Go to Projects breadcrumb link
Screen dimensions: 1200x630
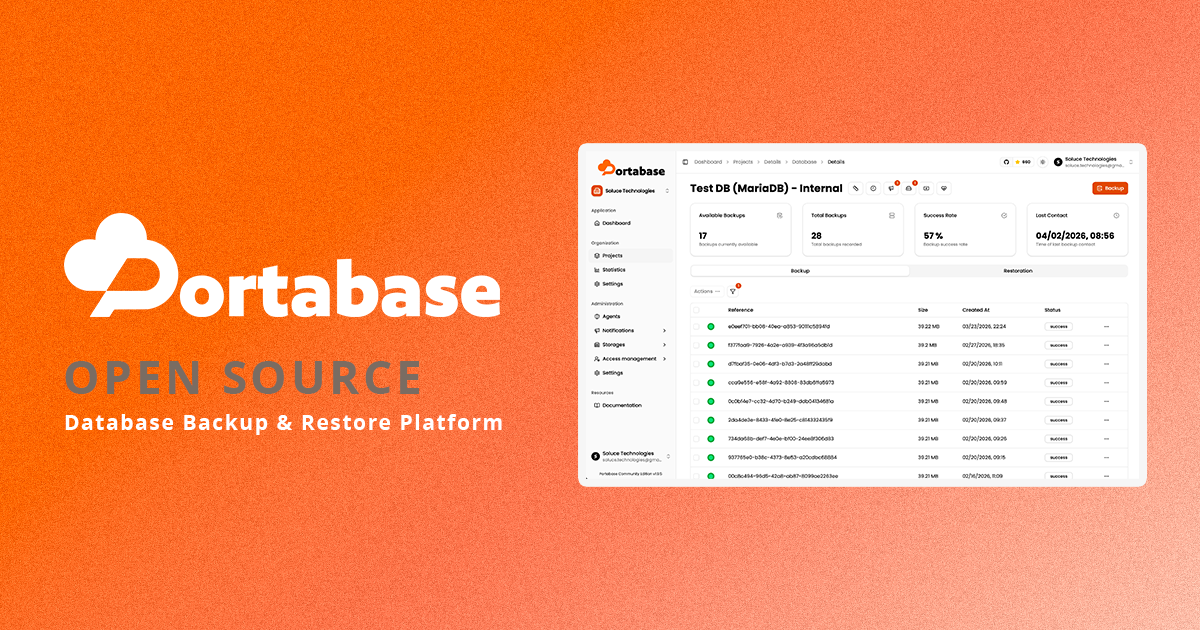(743, 161)
